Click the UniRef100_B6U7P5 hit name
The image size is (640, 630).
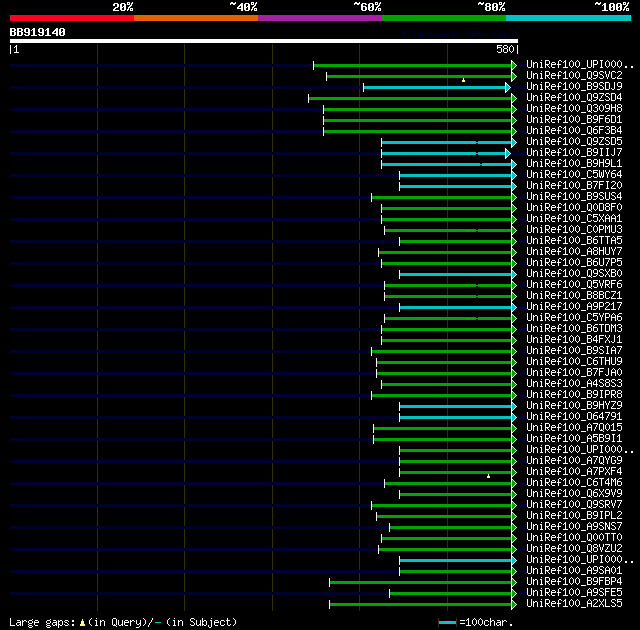click(x=574, y=263)
